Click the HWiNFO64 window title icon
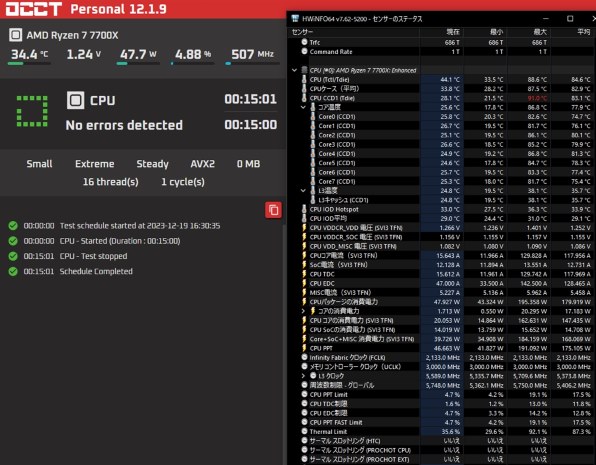Screen dimensions: 596x465 coord(295,18)
